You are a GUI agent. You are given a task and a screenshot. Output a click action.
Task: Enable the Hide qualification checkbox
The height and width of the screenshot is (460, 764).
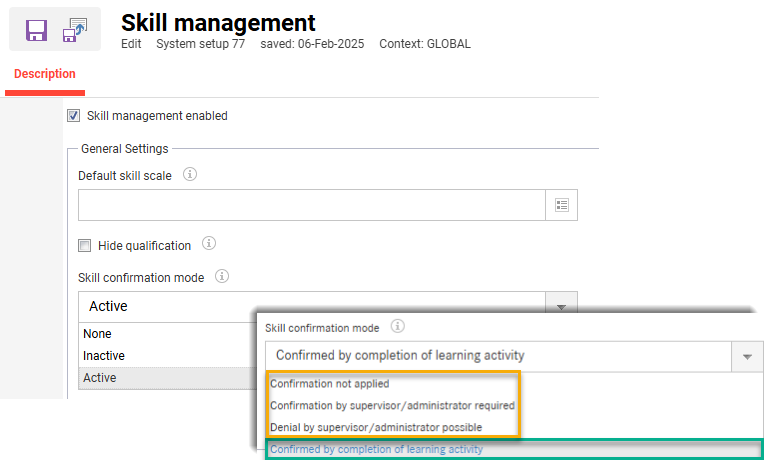pos(85,245)
